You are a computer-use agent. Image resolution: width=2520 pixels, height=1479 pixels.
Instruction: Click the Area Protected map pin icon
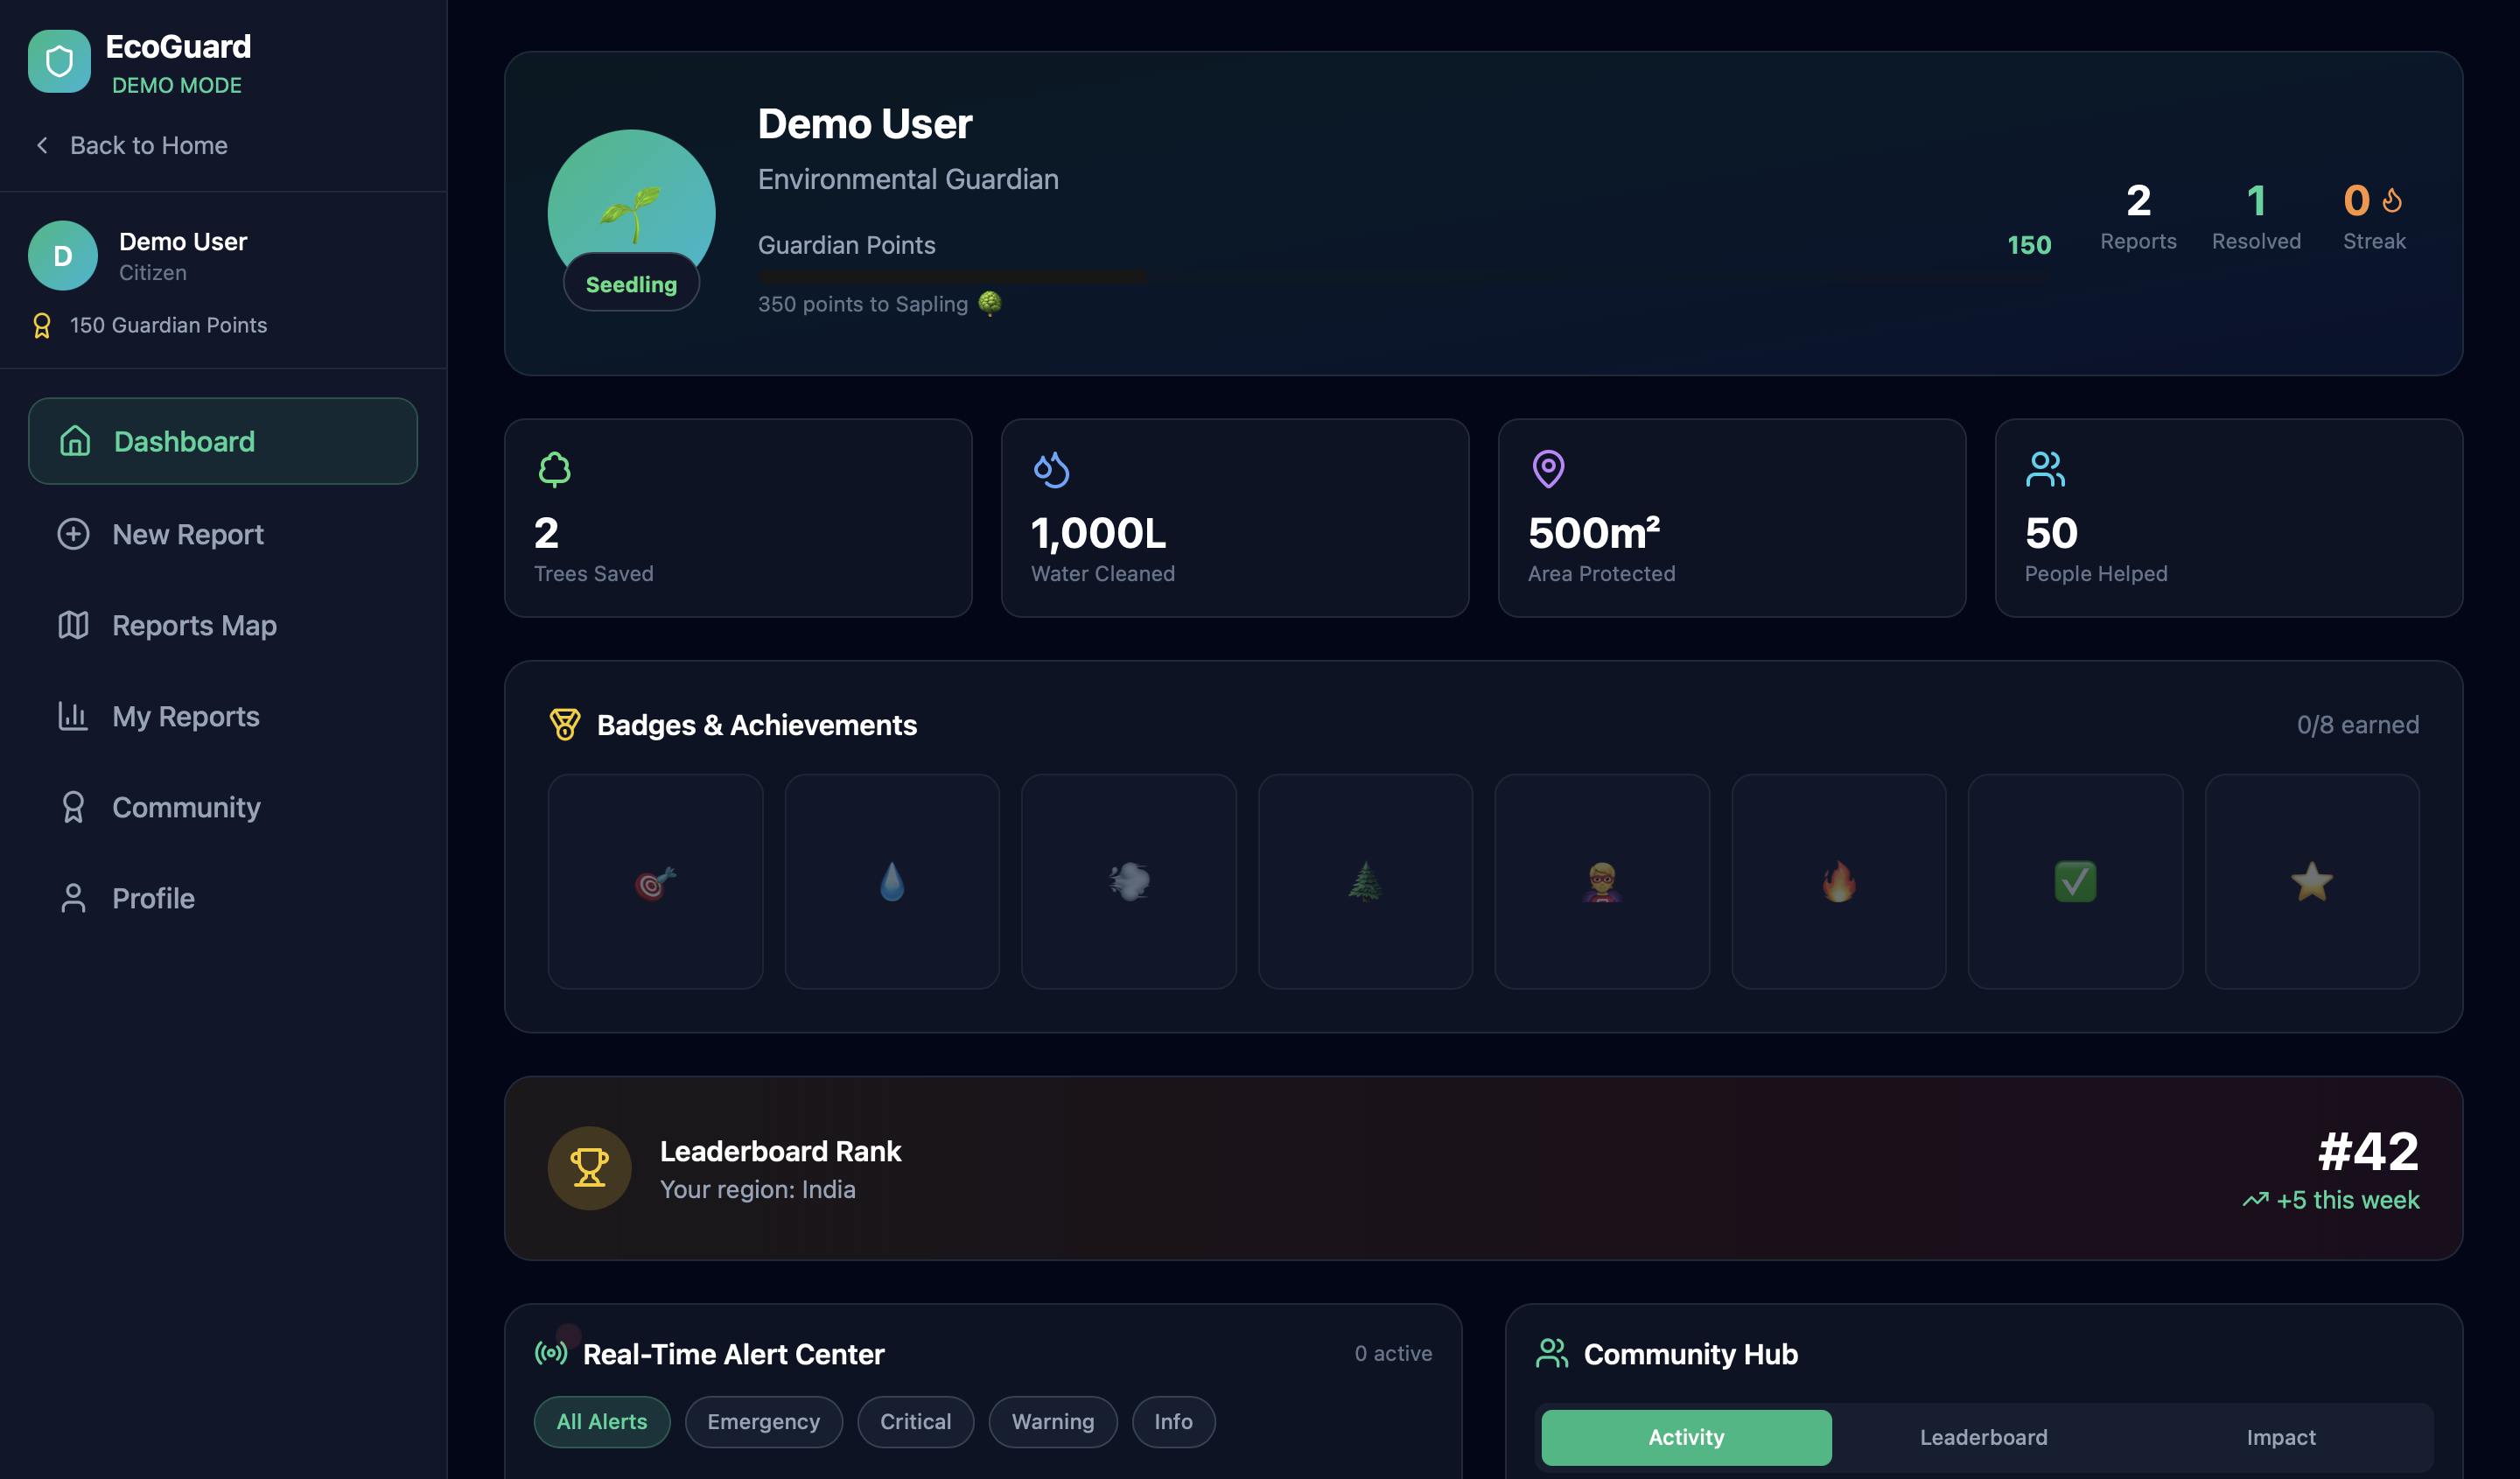[1548, 469]
